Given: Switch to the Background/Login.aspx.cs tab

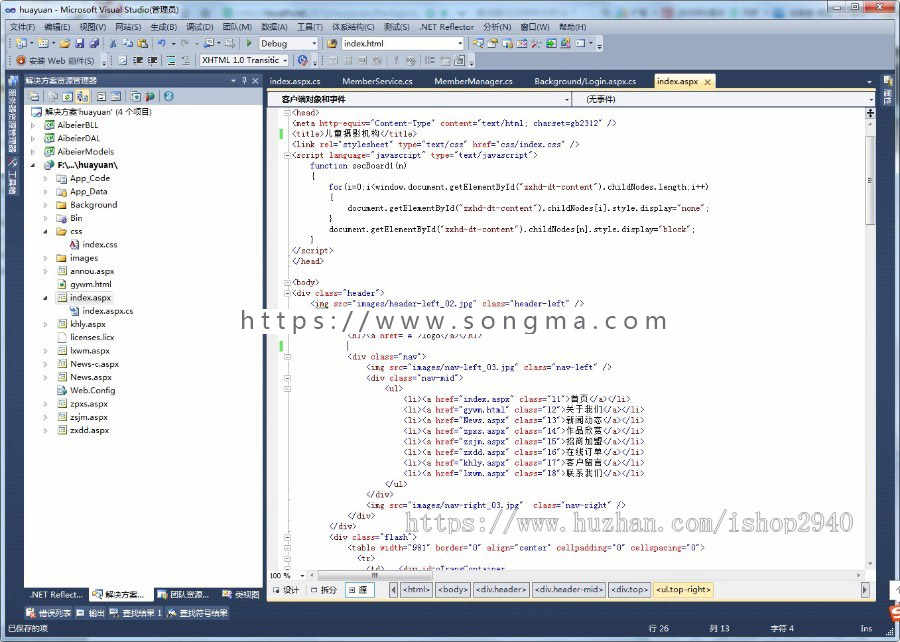Looking at the screenshot, I should point(585,81).
